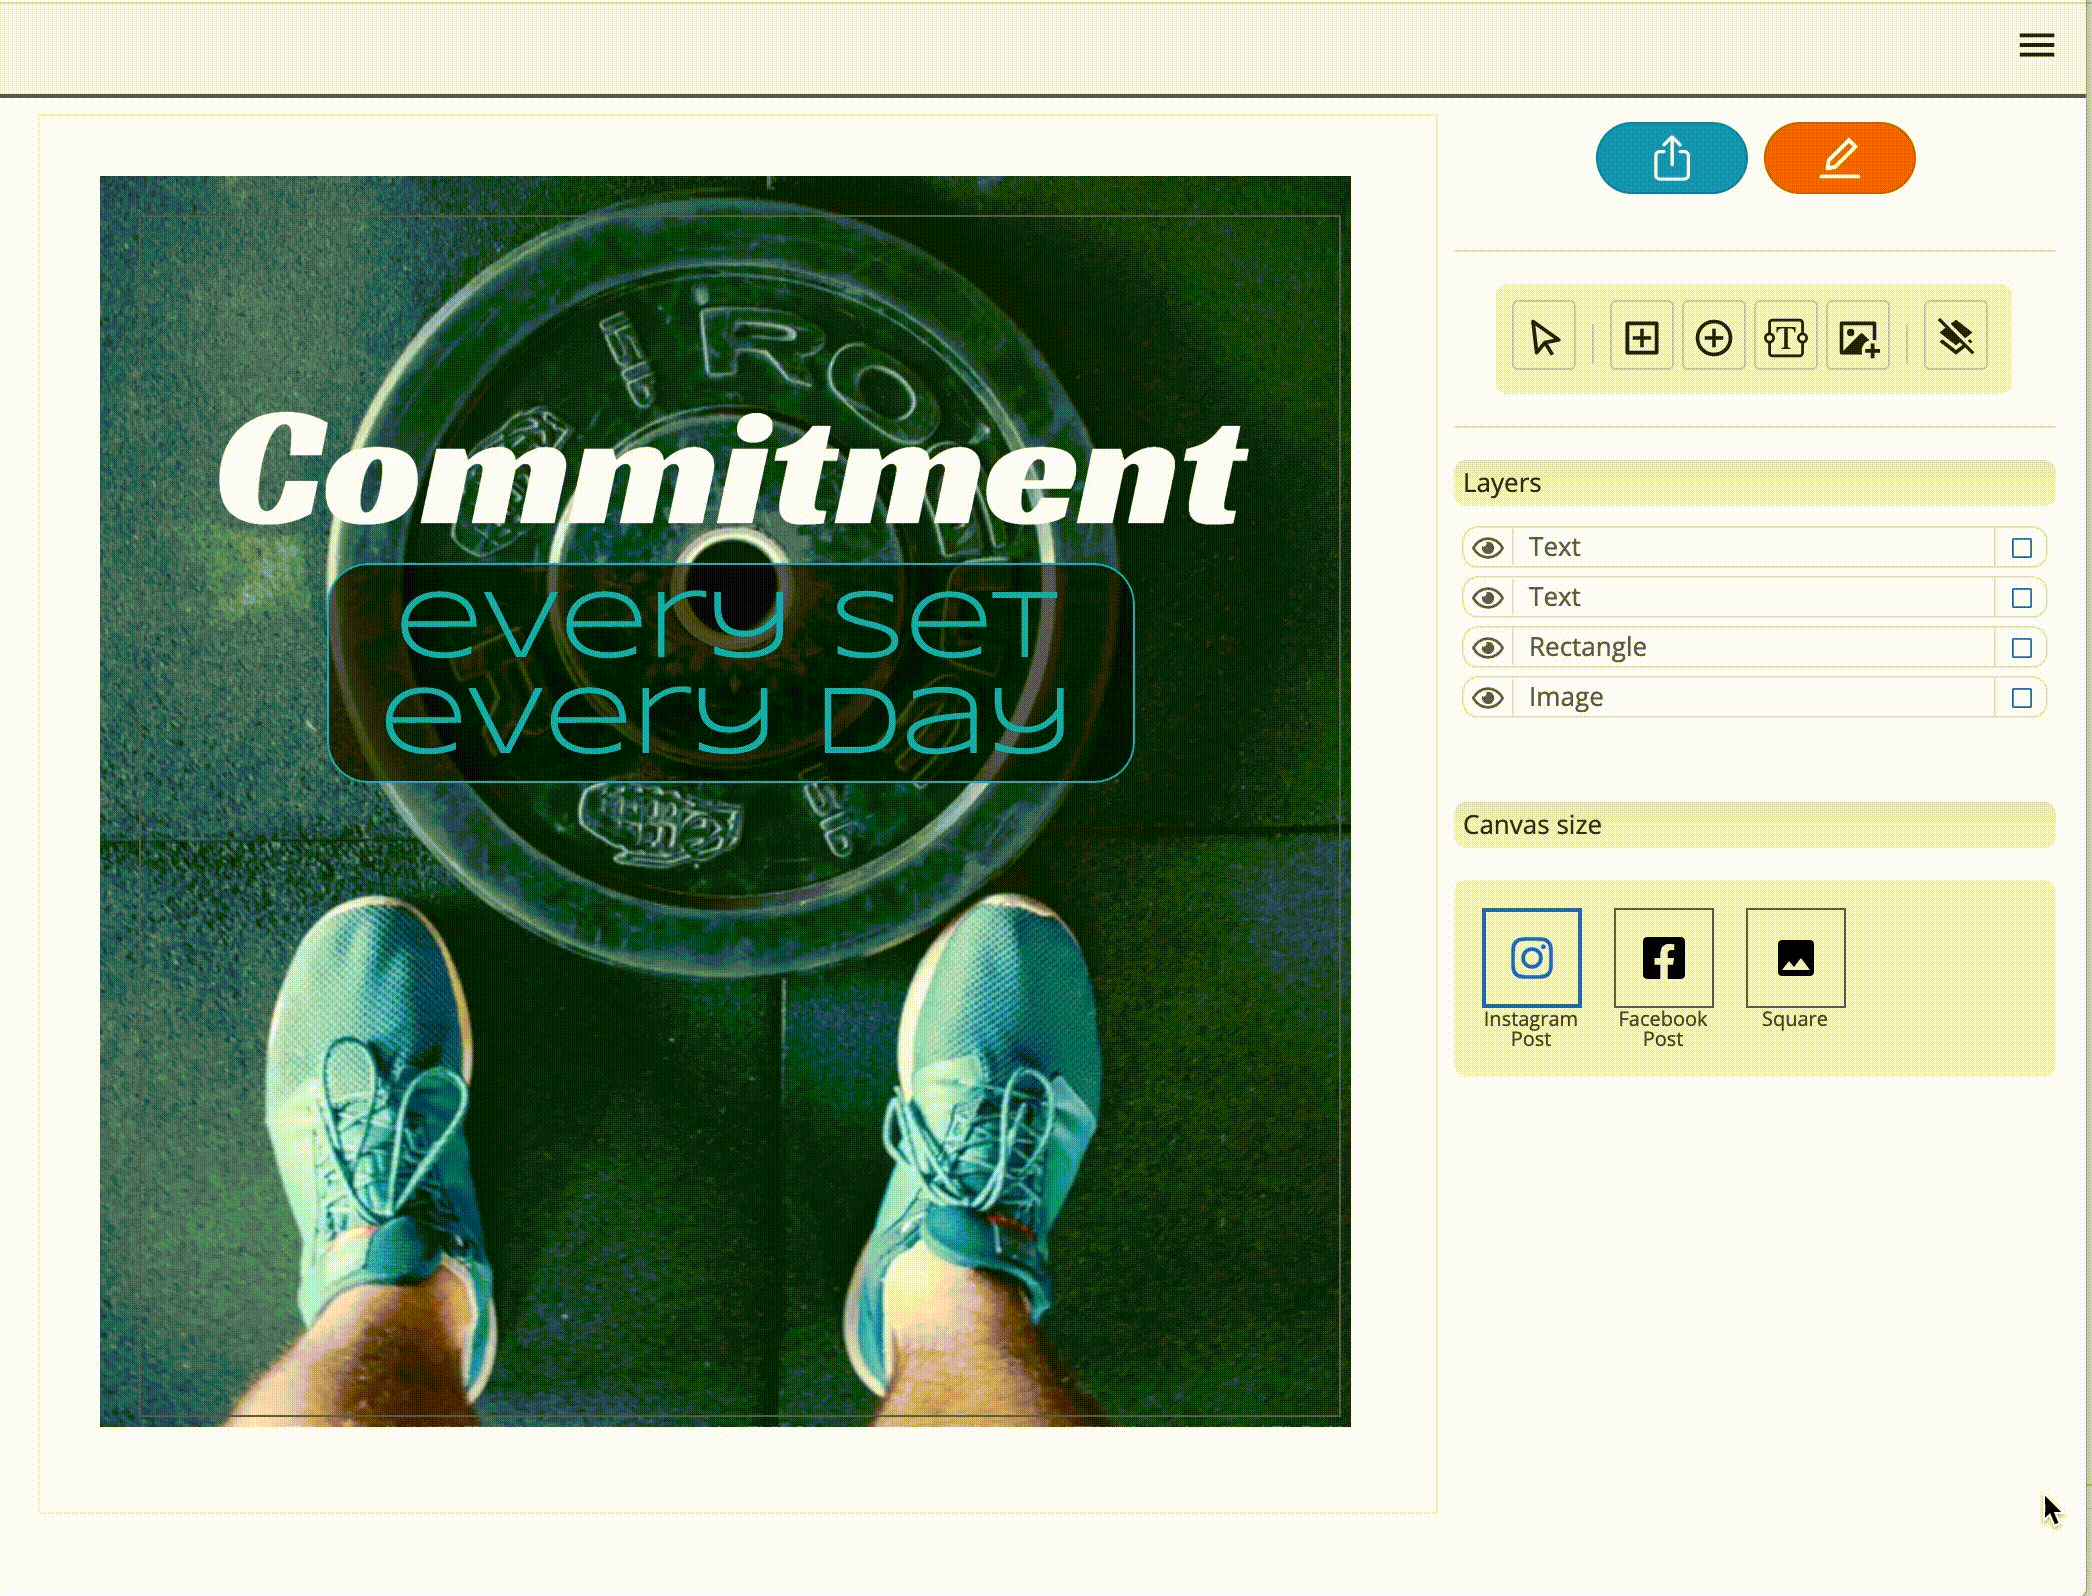Screen dimensions: 2092x1596
Task: Click the add image tool
Action: pos(1857,337)
